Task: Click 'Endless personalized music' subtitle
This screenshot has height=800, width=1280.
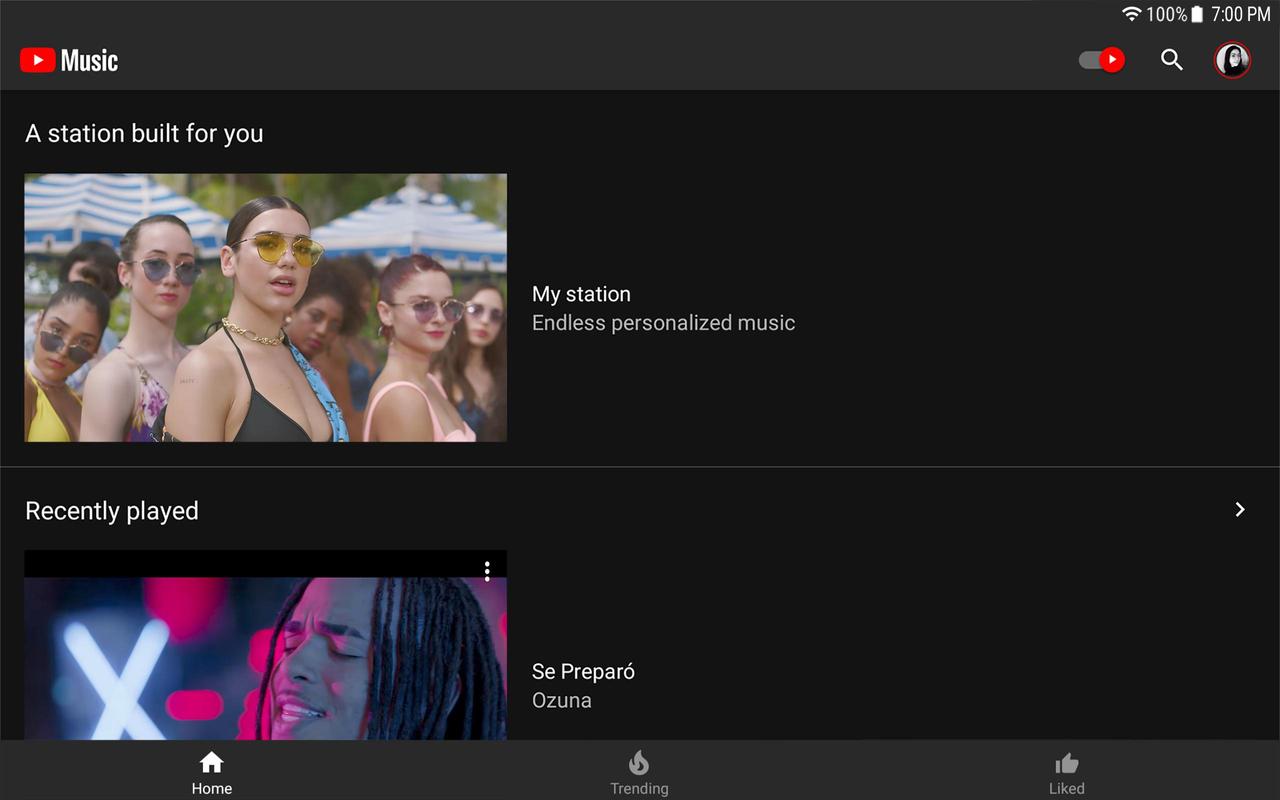Action: (x=663, y=323)
